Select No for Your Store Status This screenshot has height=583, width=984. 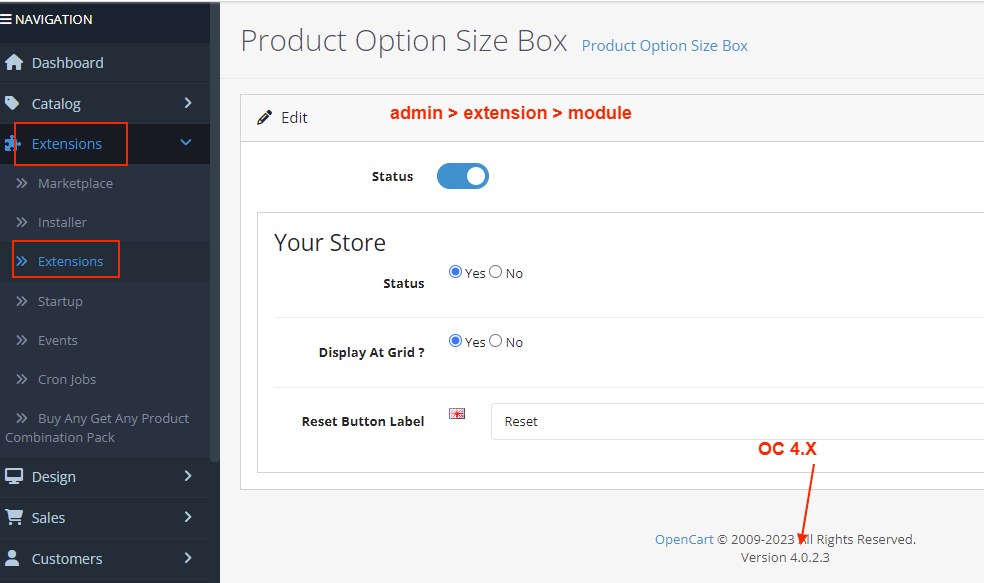point(496,272)
